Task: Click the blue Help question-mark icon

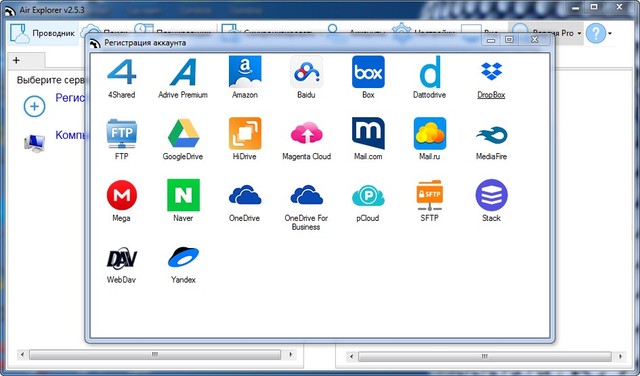Action: (x=596, y=33)
